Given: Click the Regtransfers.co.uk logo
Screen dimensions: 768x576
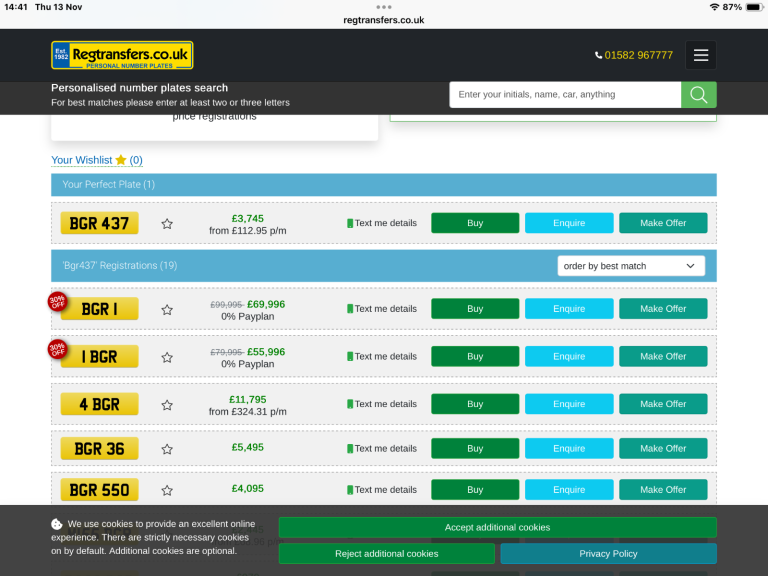Looking at the screenshot, I should coord(122,55).
